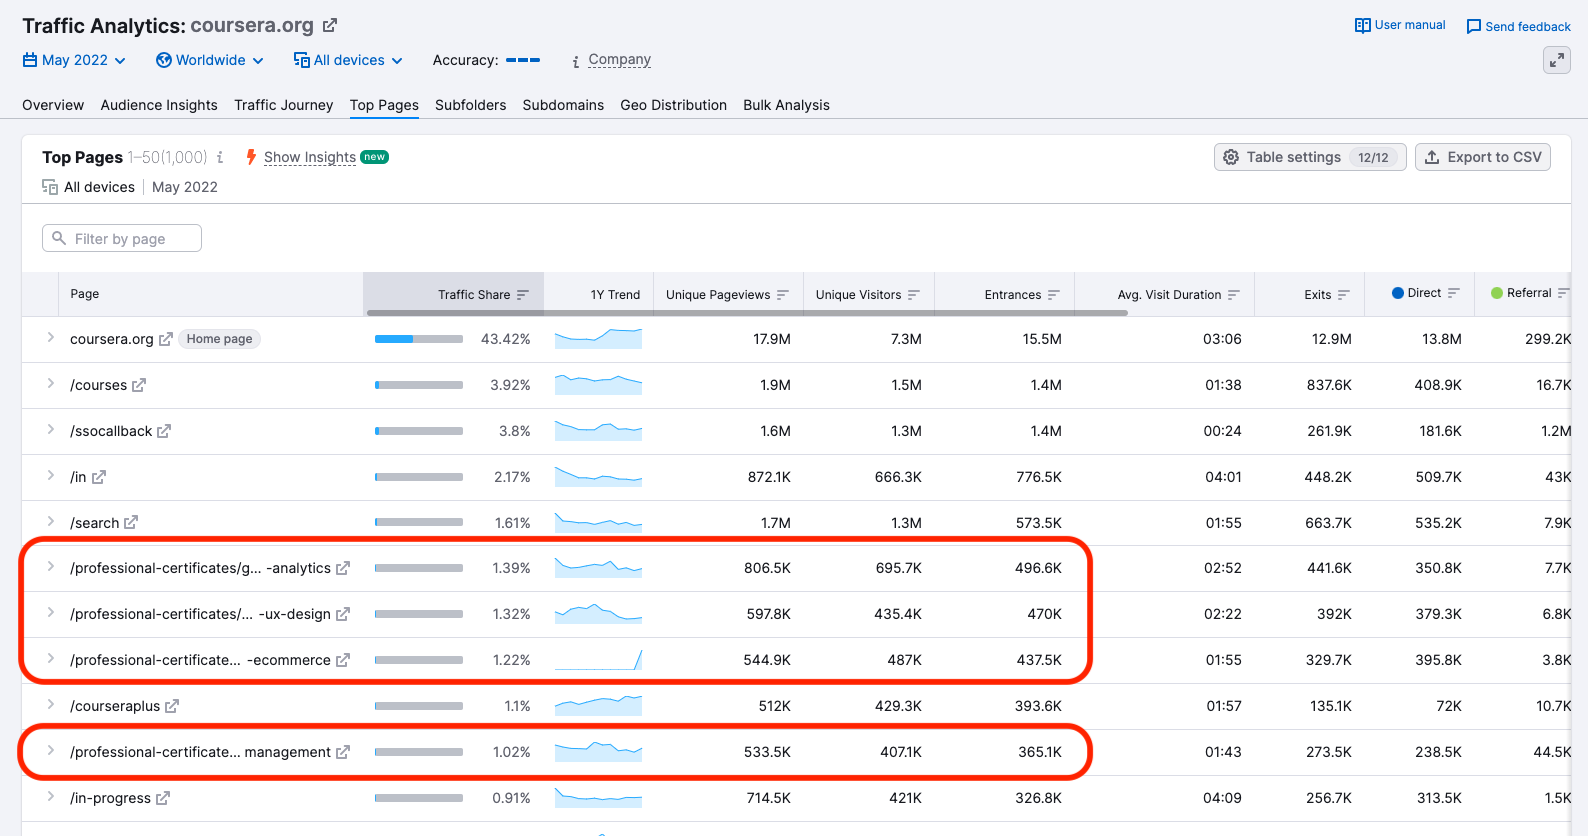1588x836 pixels.
Task: Open external link icon for coursera.org row
Action: (166, 339)
